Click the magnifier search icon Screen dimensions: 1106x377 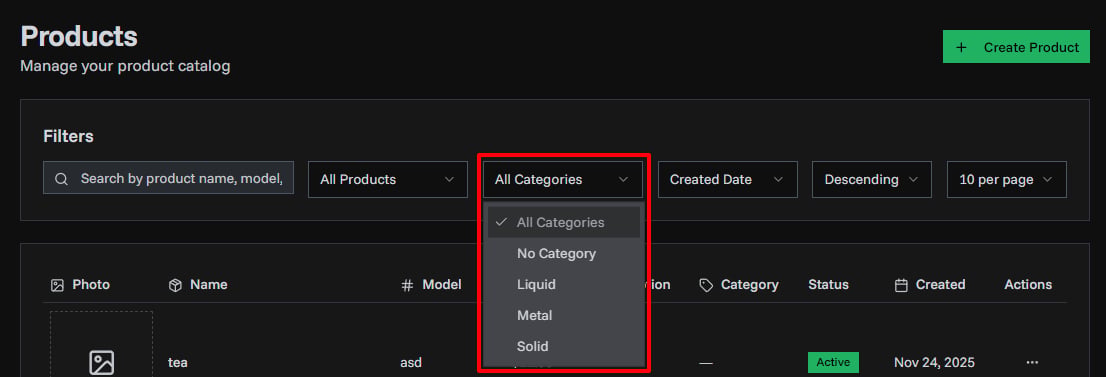[x=61, y=179]
